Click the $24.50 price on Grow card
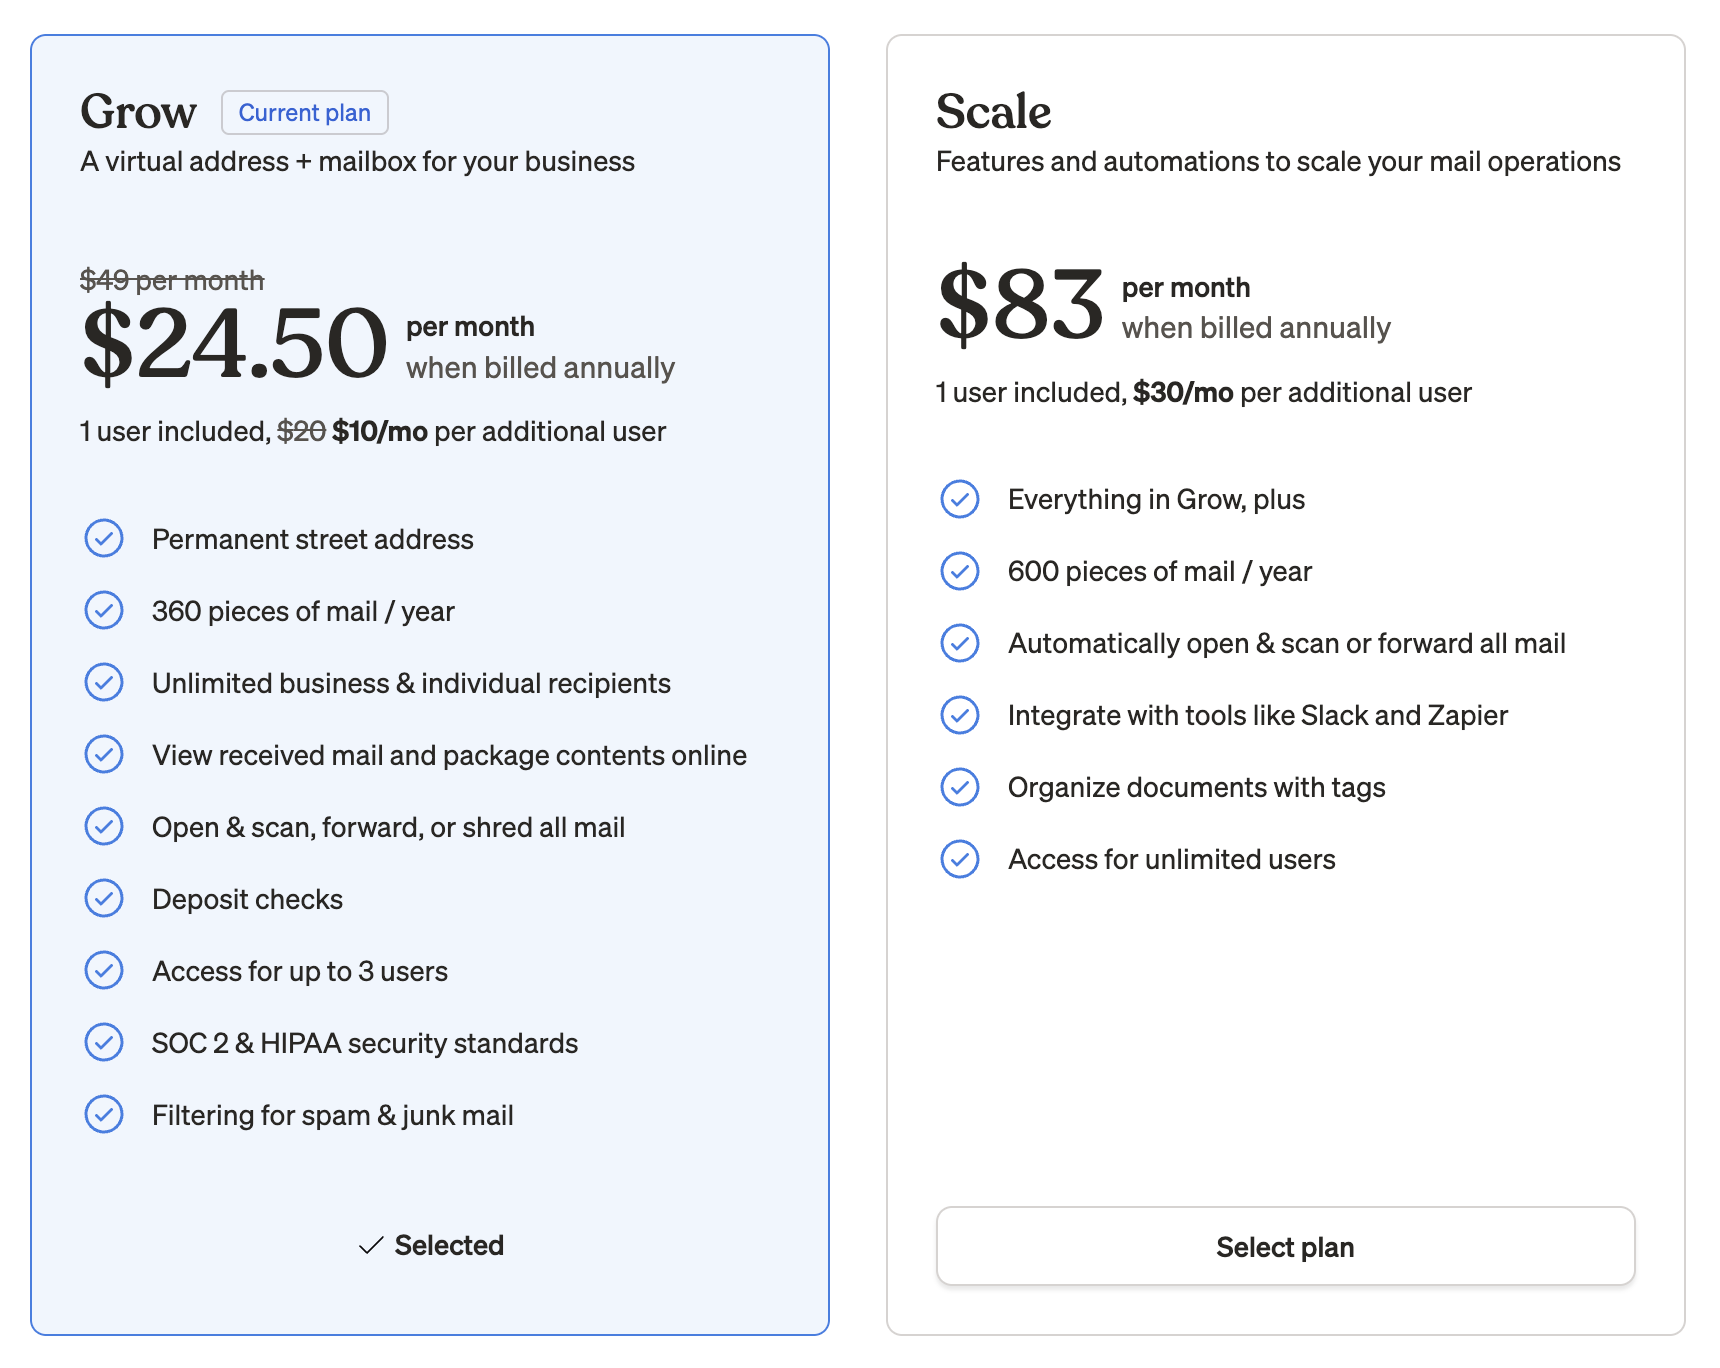The width and height of the screenshot is (1720, 1368). coord(234,345)
